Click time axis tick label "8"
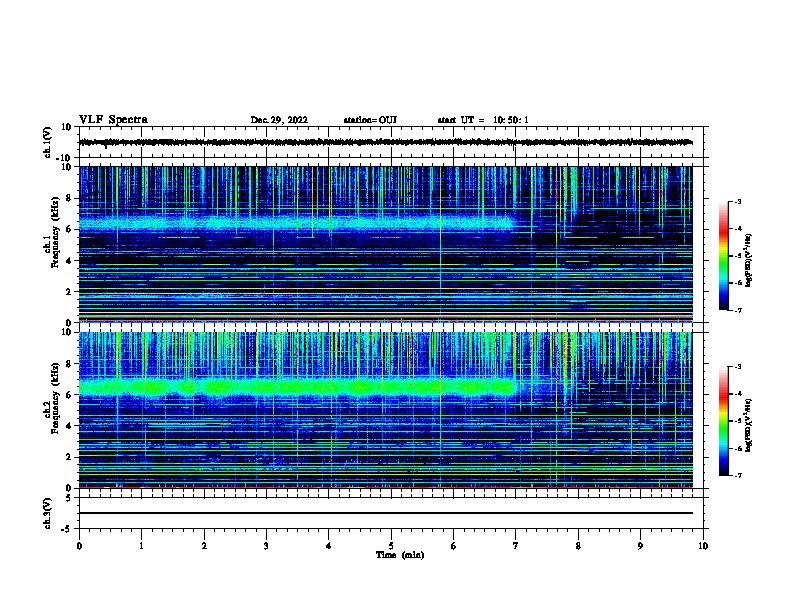 pyautogui.click(x=578, y=546)
